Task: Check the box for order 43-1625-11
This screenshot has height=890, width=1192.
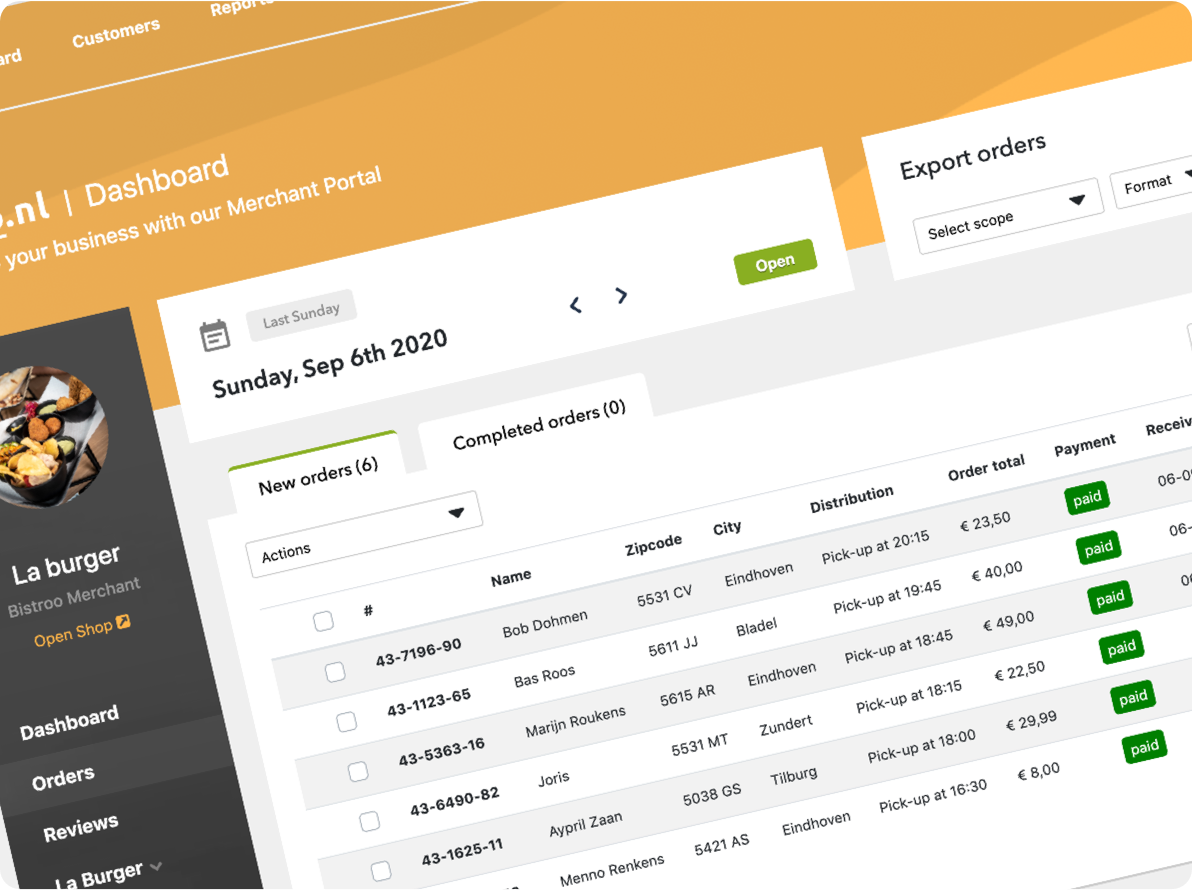Action: 381,870
